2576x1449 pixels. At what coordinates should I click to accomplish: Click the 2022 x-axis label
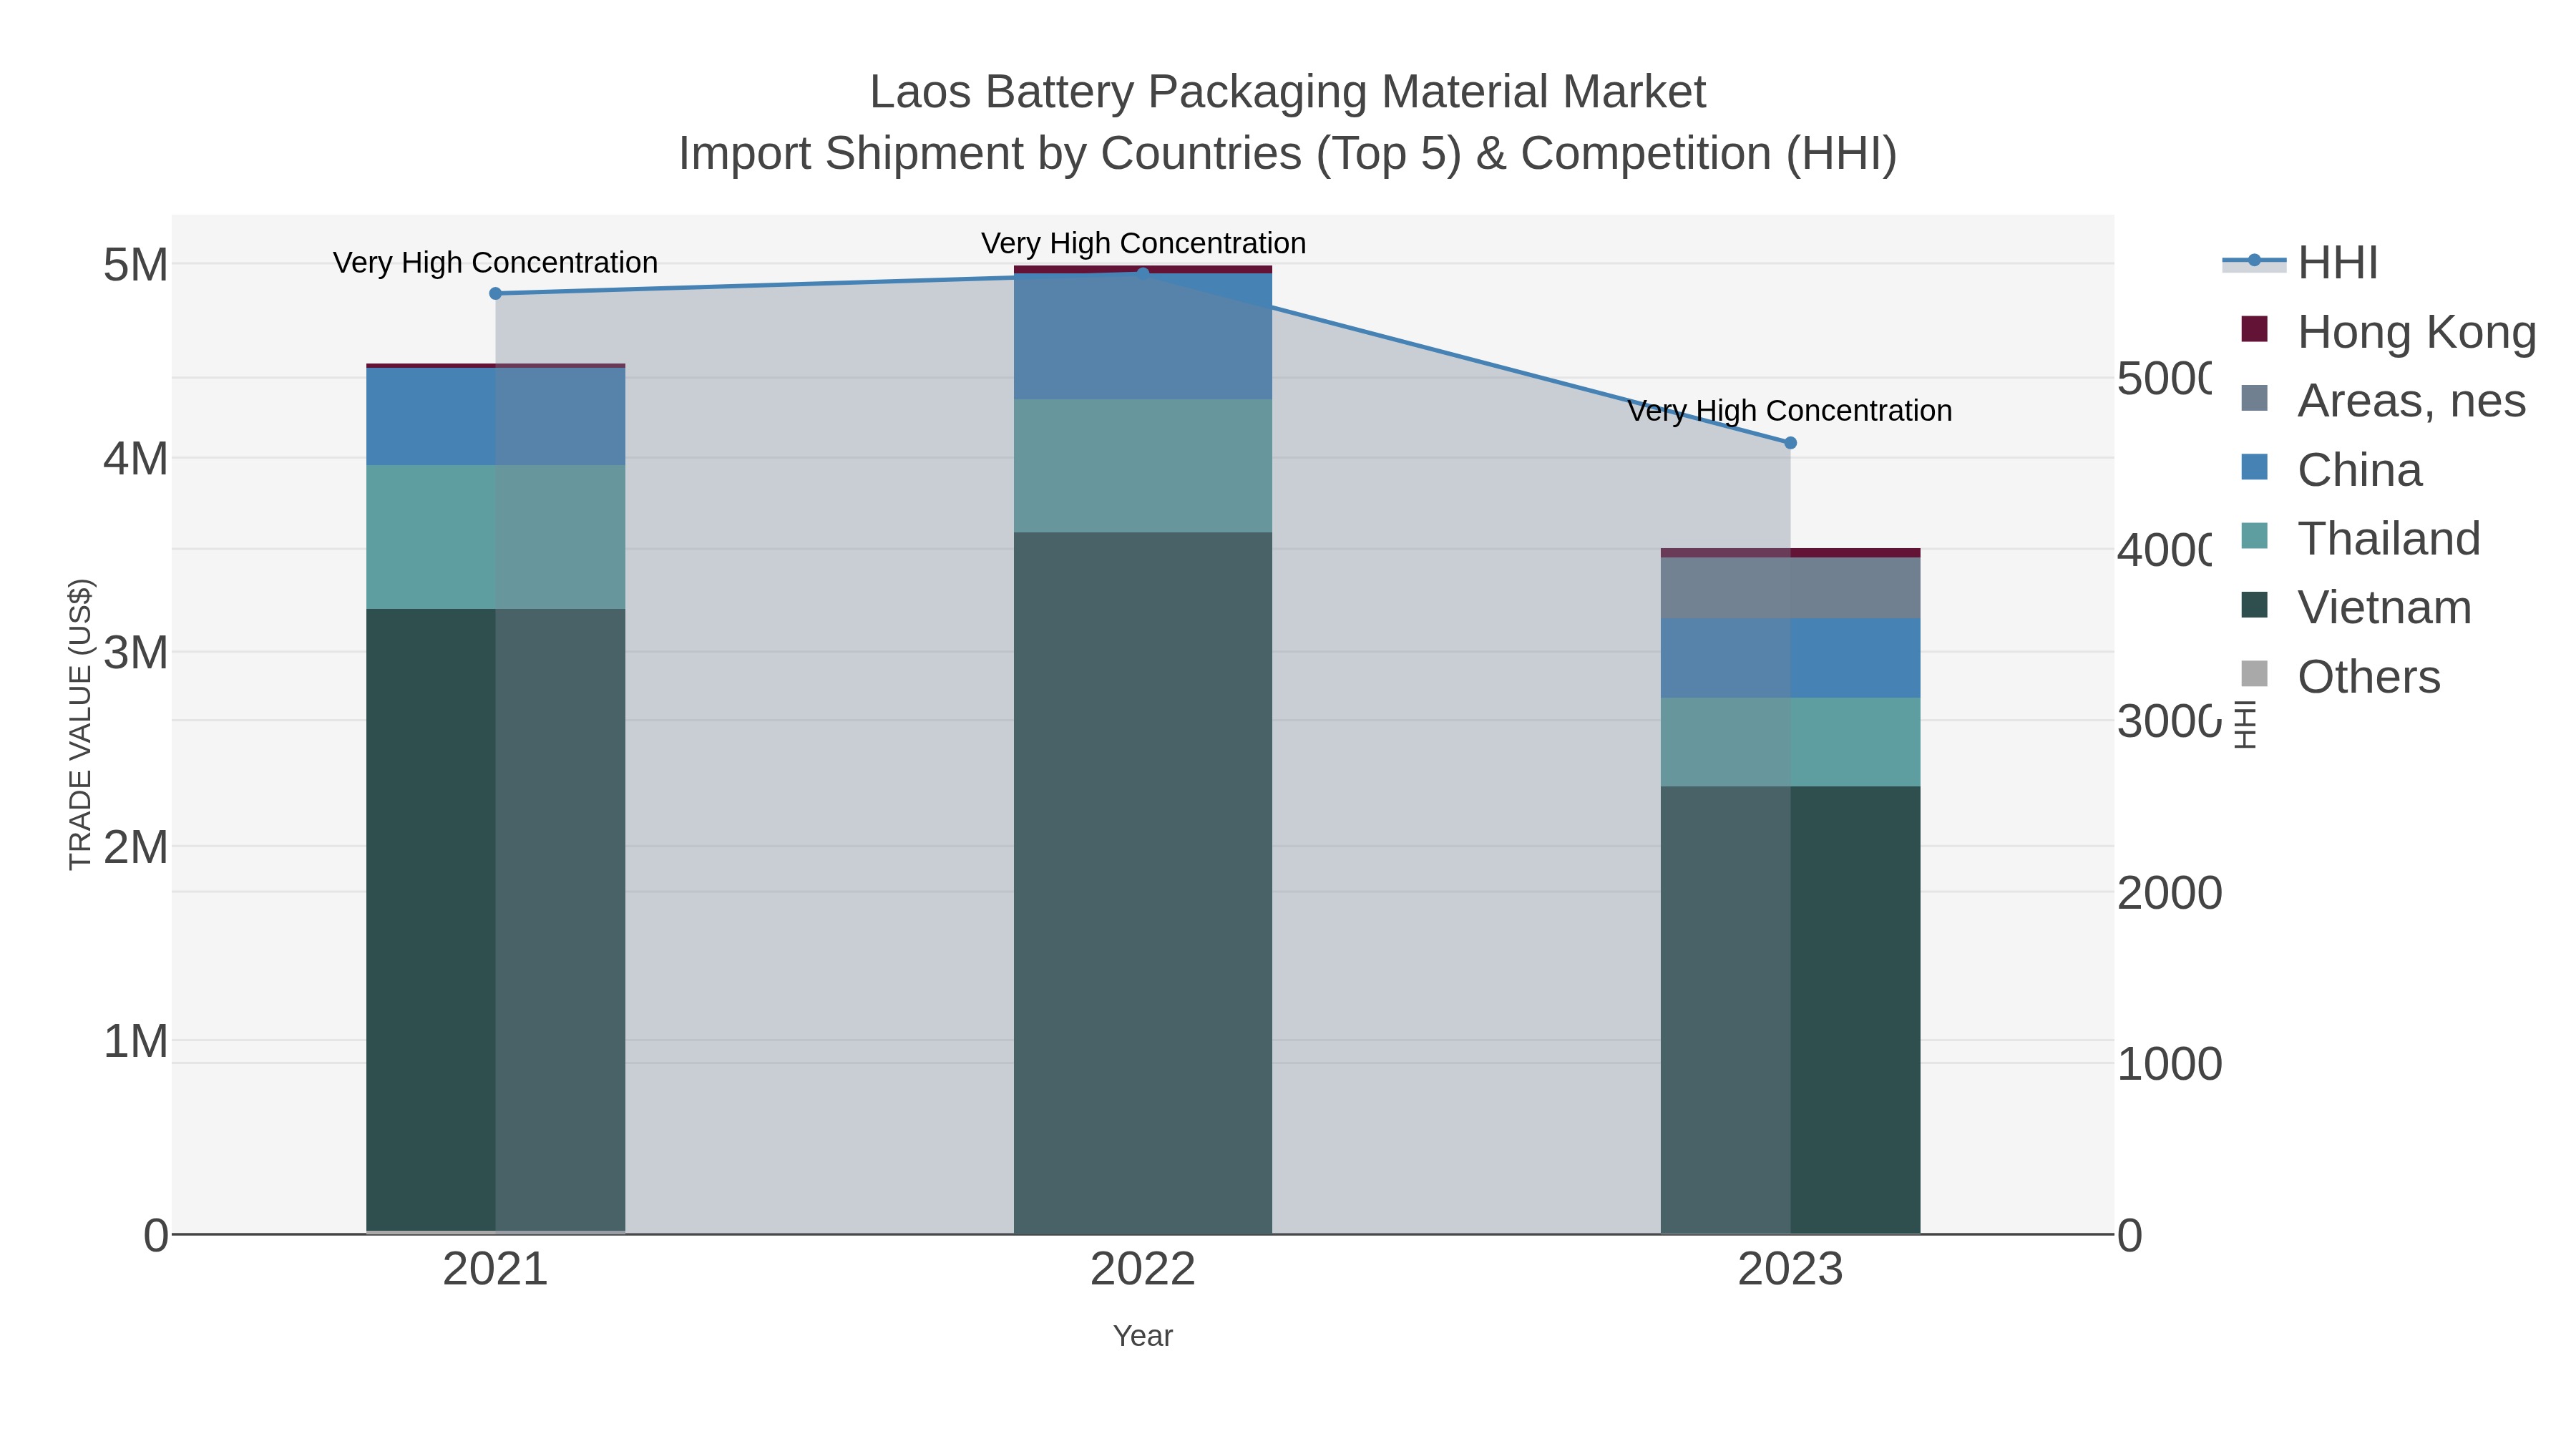tap(1143, 1269)
